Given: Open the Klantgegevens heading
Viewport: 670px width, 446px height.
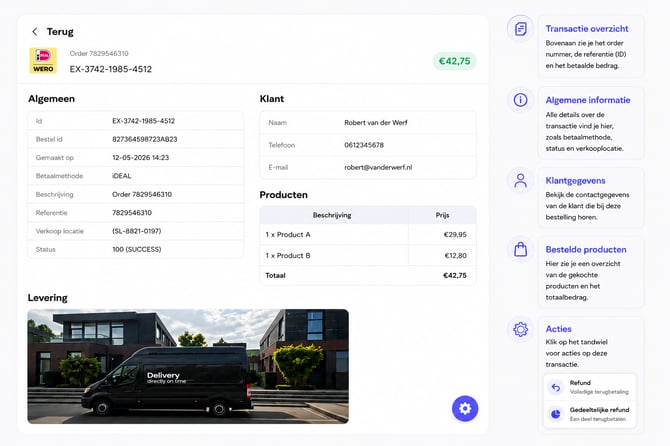Looking at the screenshot, I should pos(575,180).
